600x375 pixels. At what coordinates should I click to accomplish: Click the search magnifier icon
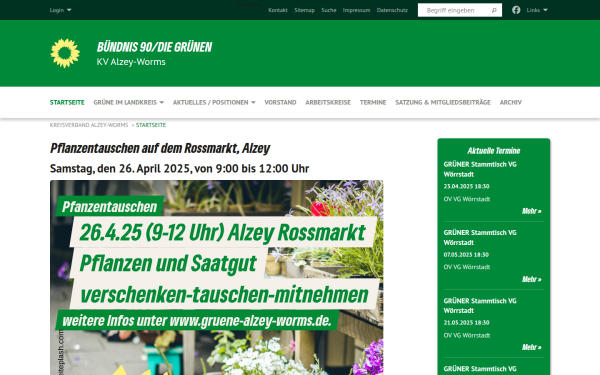[494, 10]
